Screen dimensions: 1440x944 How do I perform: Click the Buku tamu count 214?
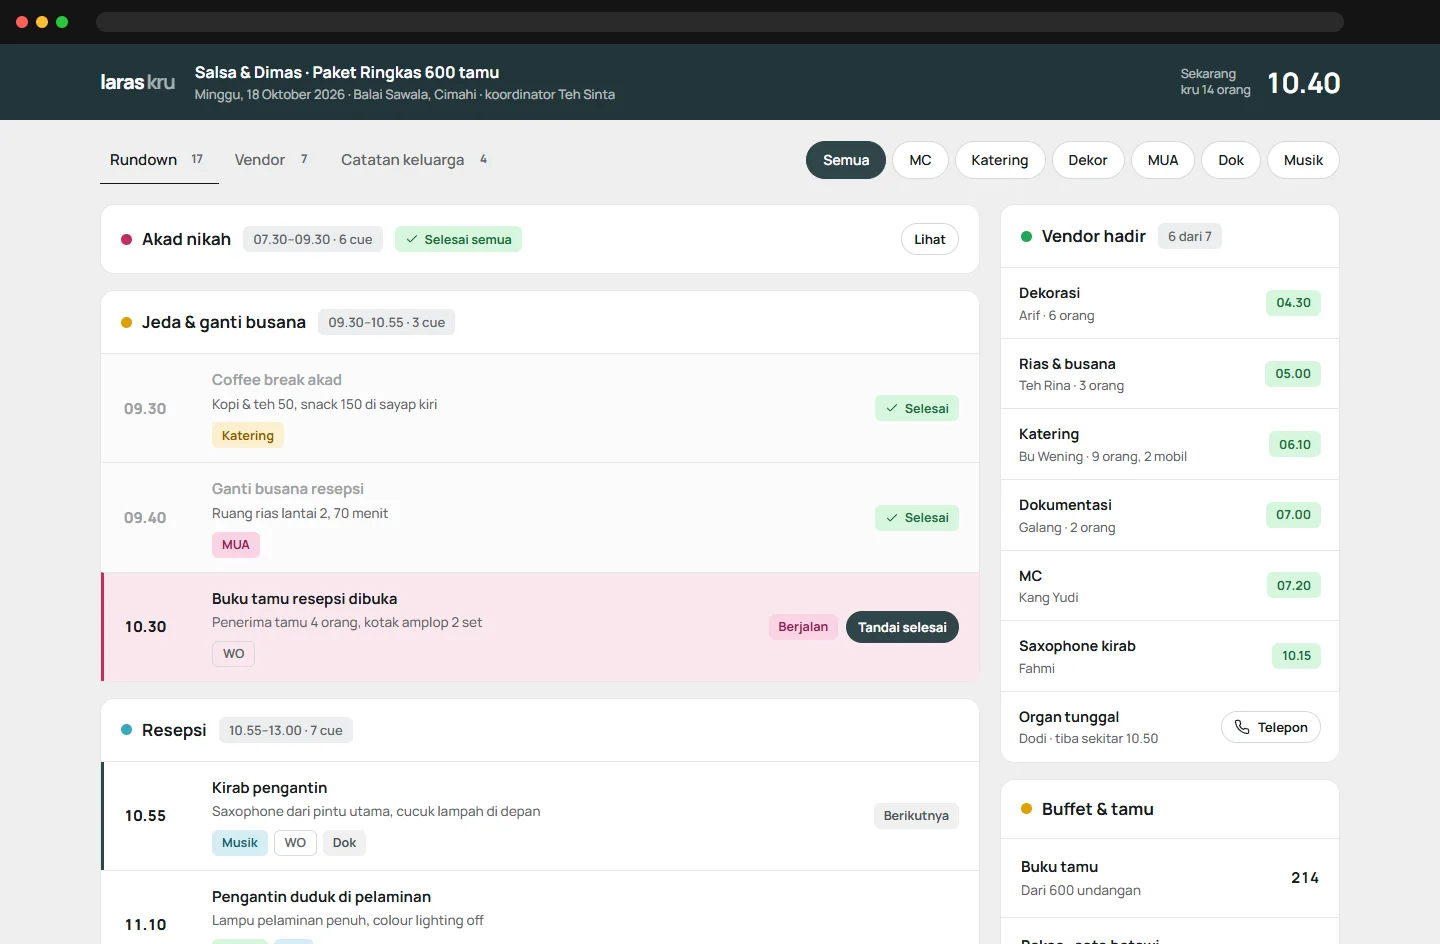coord(1304,877)
